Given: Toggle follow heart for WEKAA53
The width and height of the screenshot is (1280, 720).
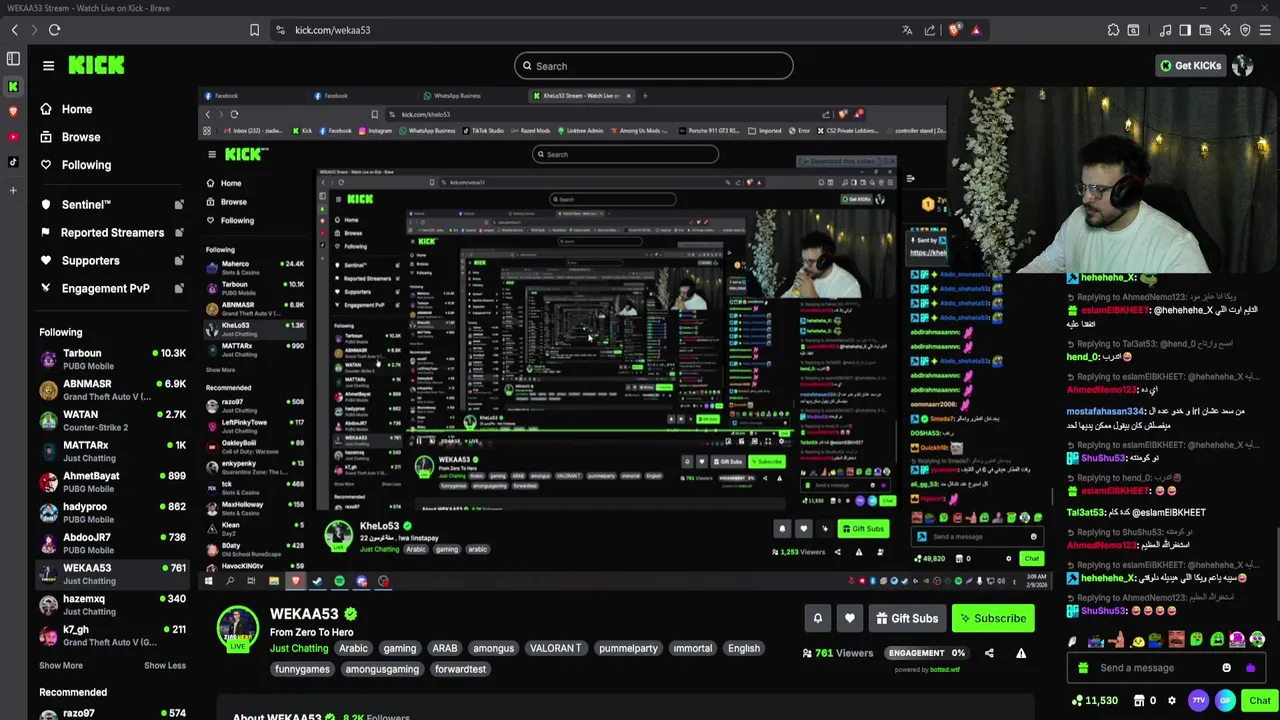Looking at the screenshot, I should [850, 619].
